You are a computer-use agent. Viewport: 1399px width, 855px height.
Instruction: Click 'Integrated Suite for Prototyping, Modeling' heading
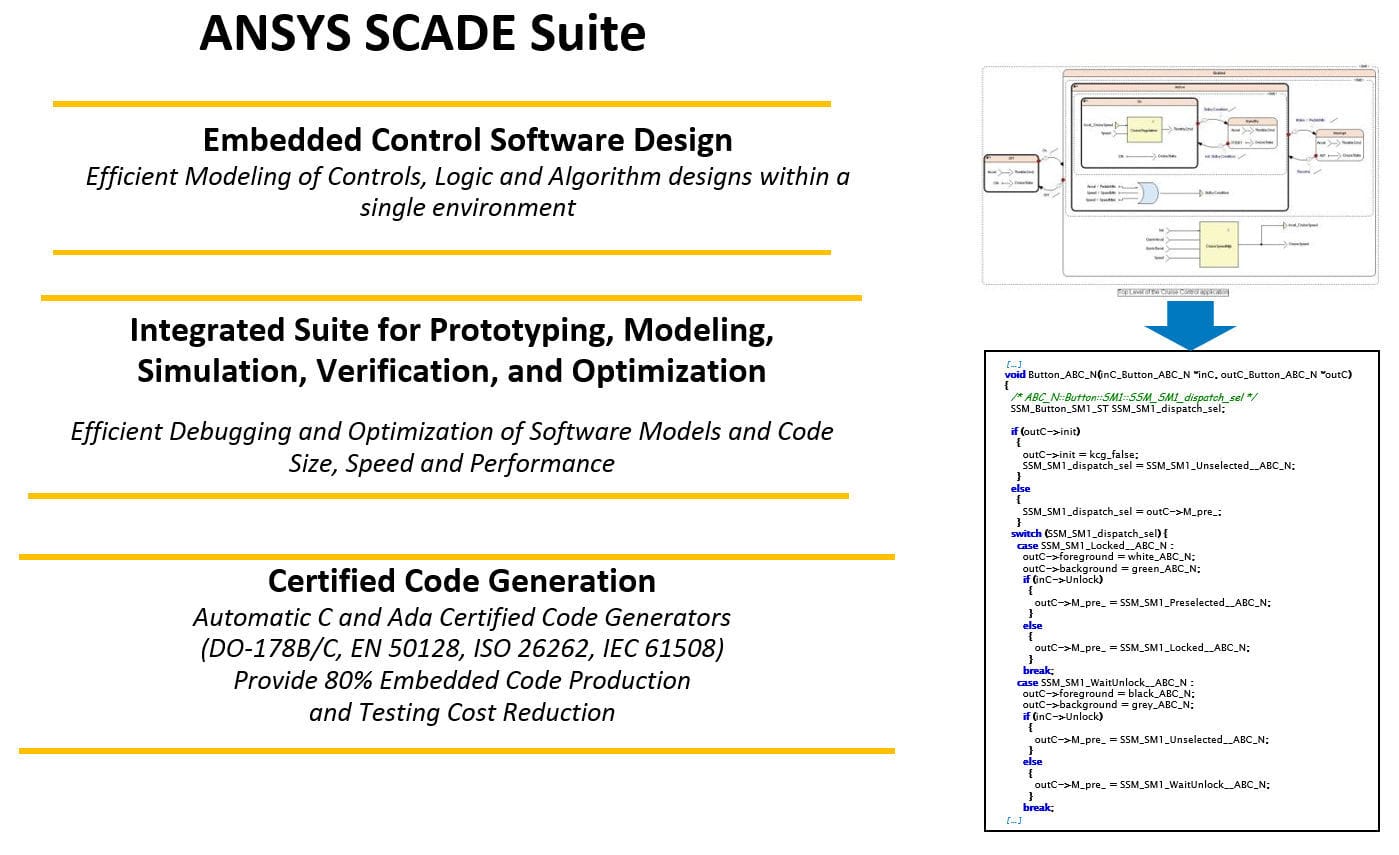point(451,330)
